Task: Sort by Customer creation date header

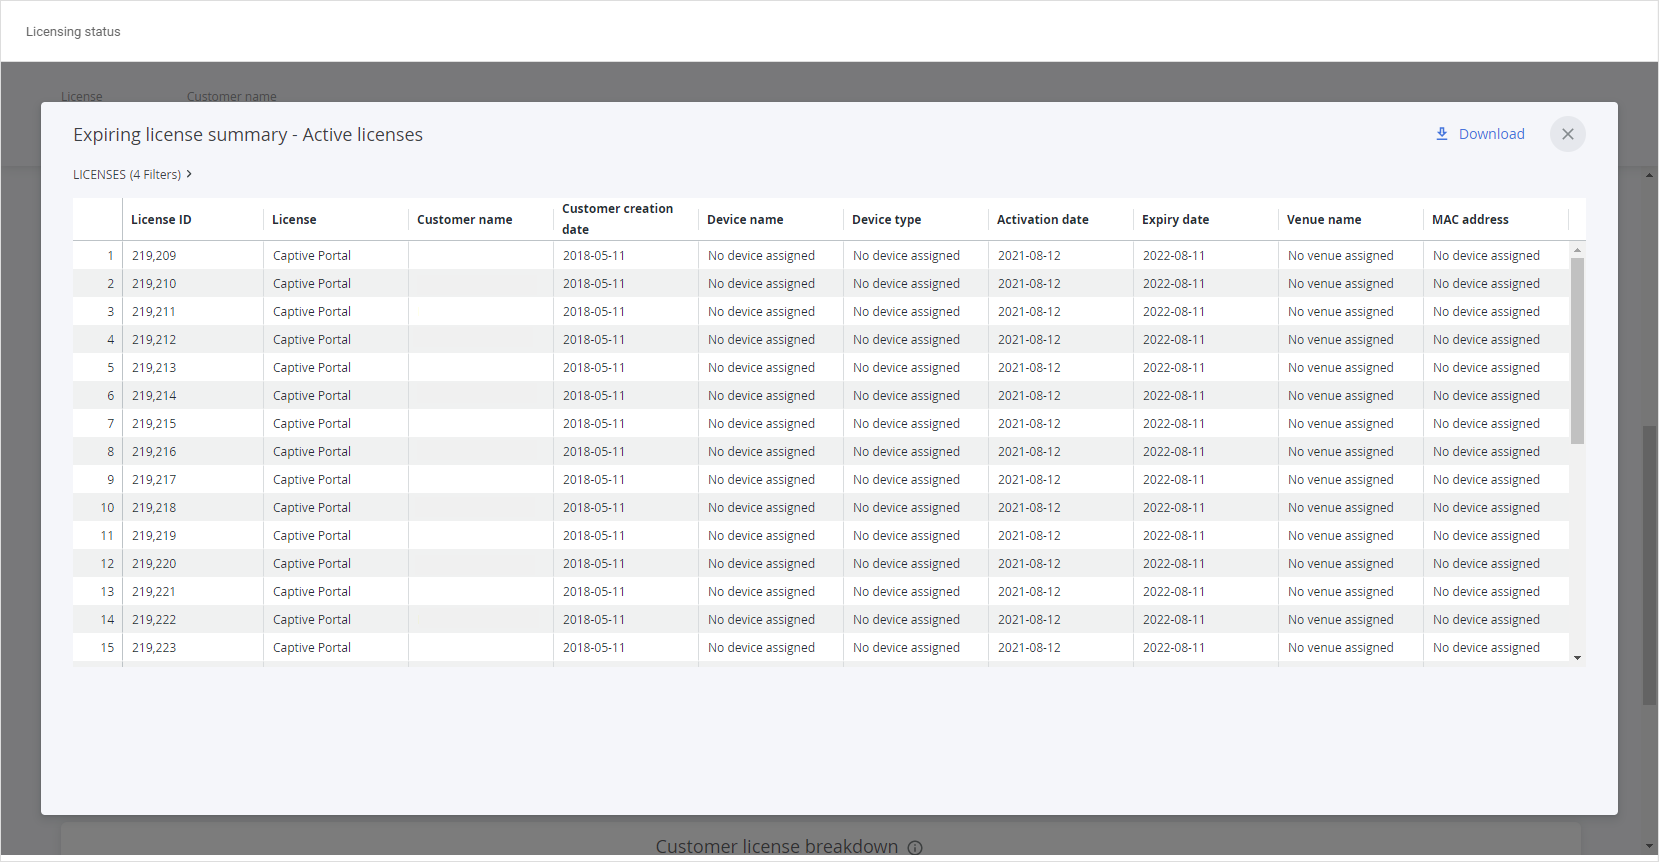Action: coord(617,219)
